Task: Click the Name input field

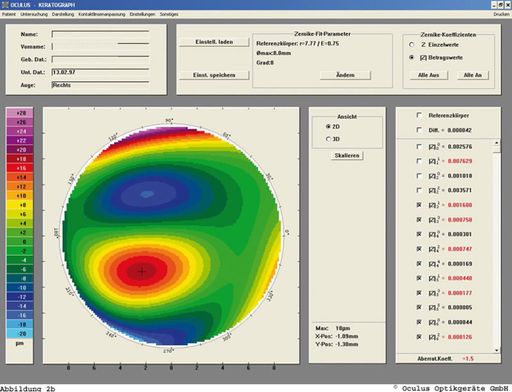Action: click(x=100, y=34)
